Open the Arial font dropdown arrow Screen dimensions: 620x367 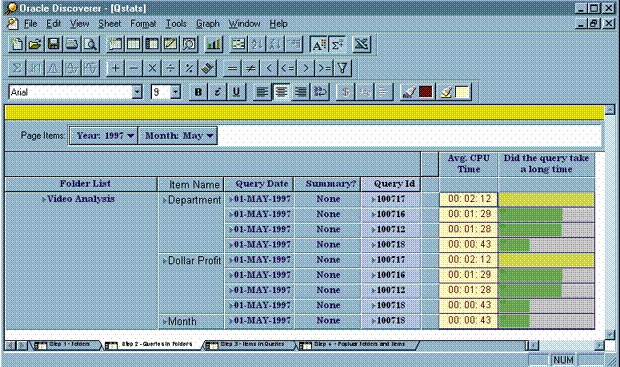tap(137, 92)
